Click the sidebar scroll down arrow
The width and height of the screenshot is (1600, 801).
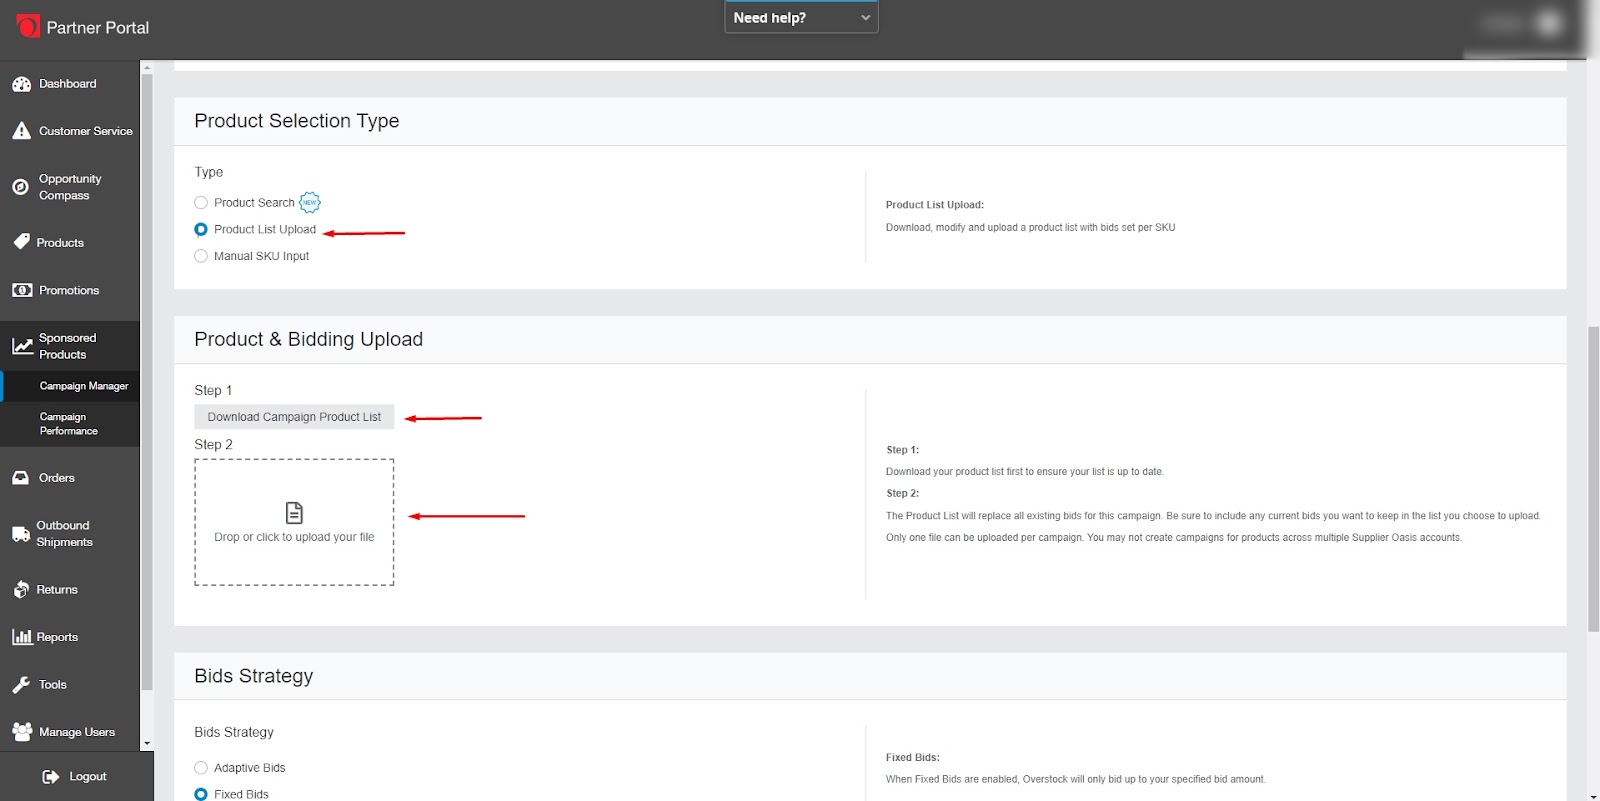[147, 744]
